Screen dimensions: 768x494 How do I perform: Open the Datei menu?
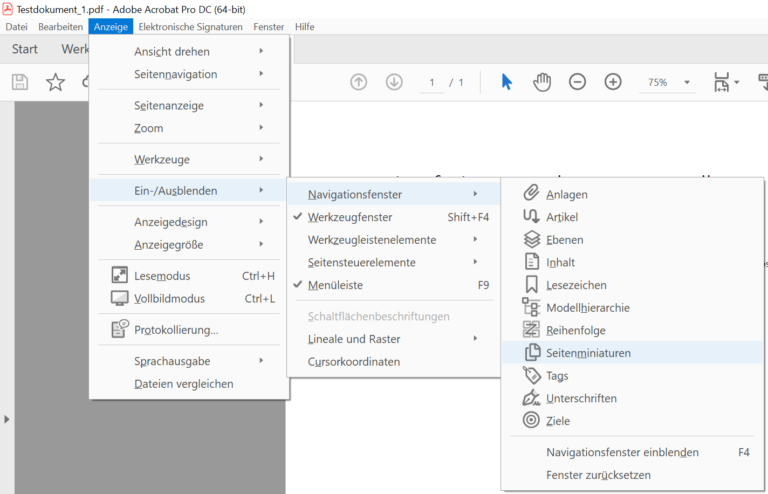tap(16, 26)
